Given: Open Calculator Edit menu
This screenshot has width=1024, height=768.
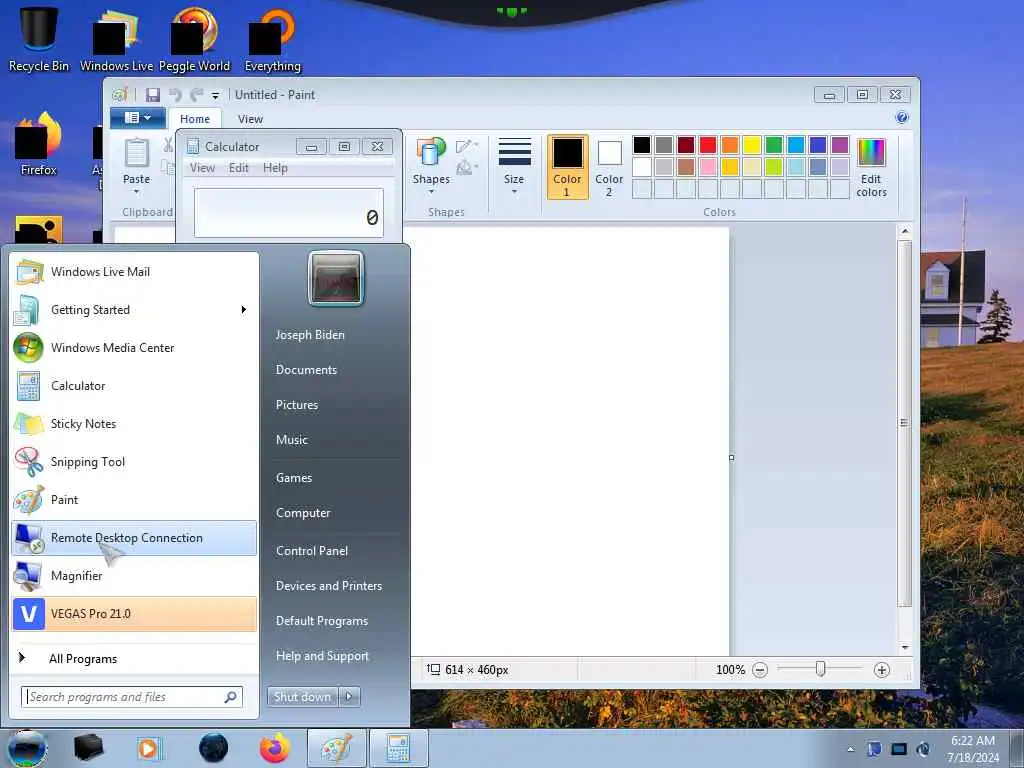Looking at the screenshot, I should (238, 168).
